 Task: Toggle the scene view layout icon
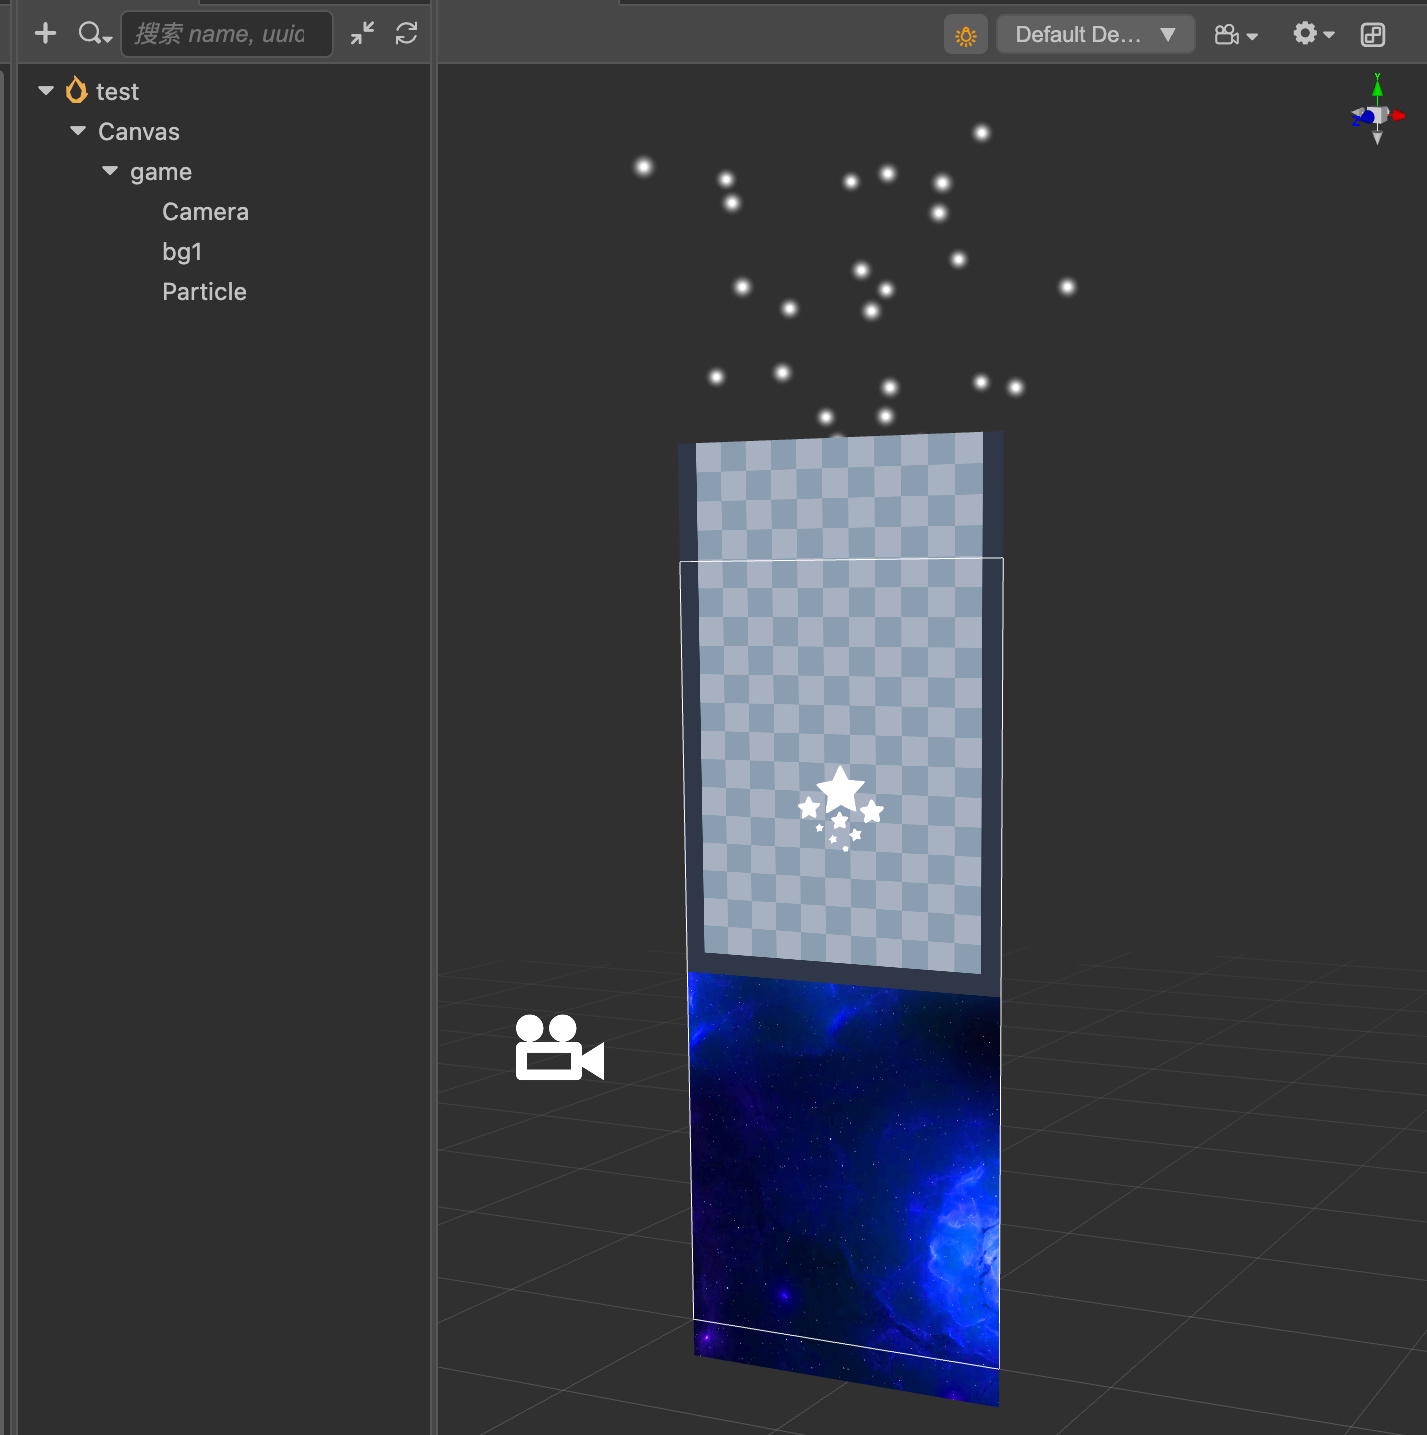[1373, 35]
